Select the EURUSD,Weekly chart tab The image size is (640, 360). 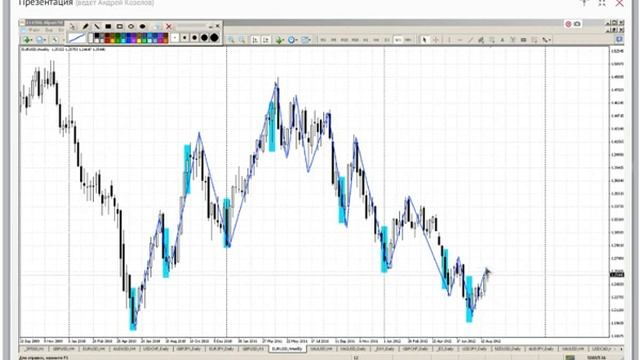tap(287, 349)
